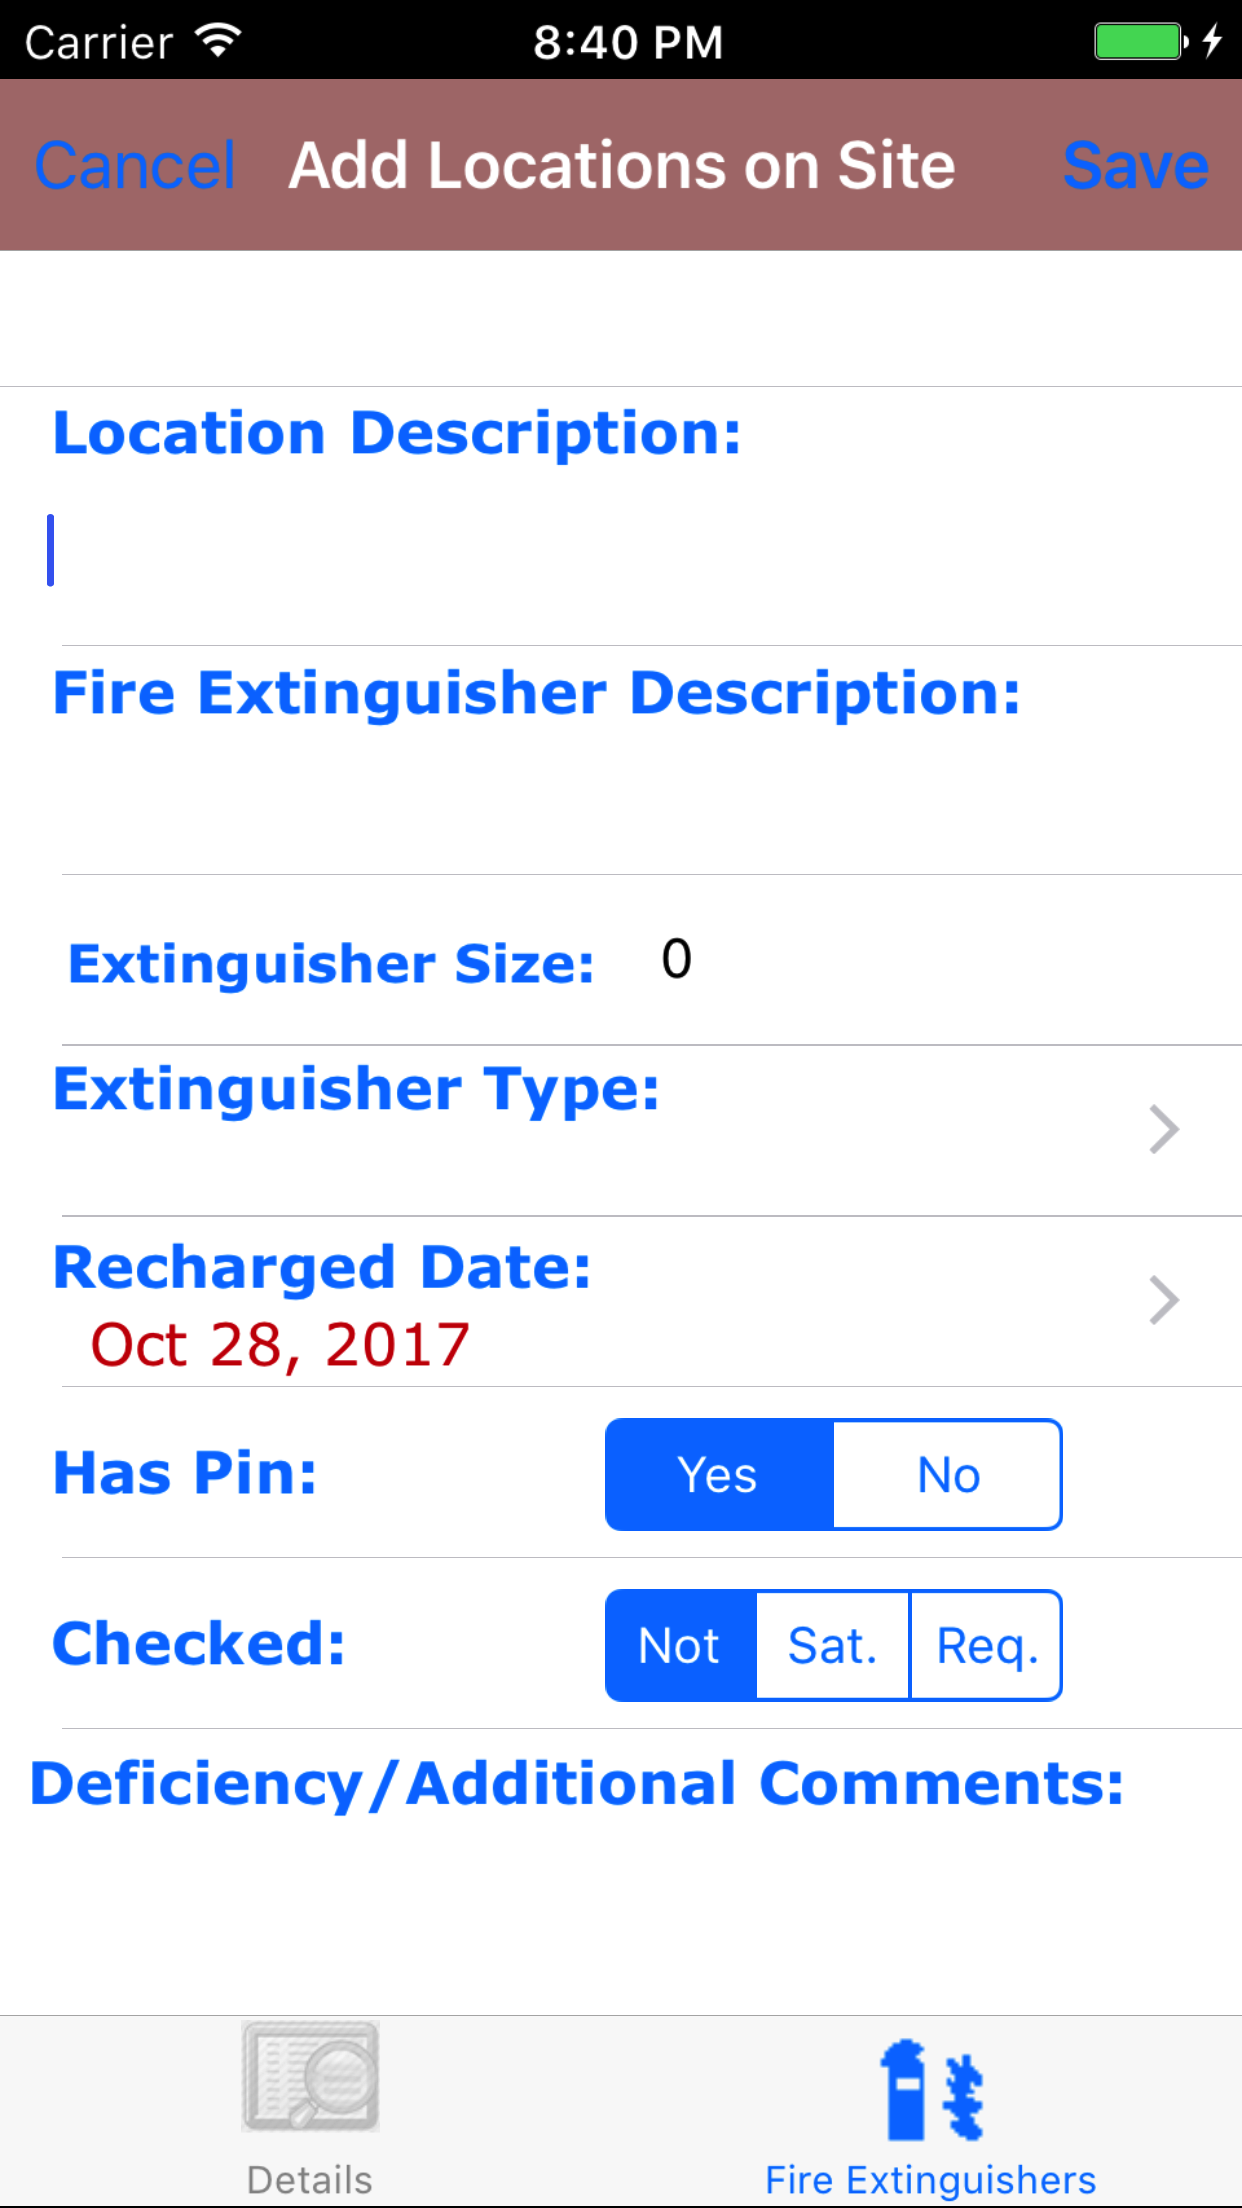1242x2208 pixels.
Task: Set Checked status to Sat.
Action: [833, 1646]
